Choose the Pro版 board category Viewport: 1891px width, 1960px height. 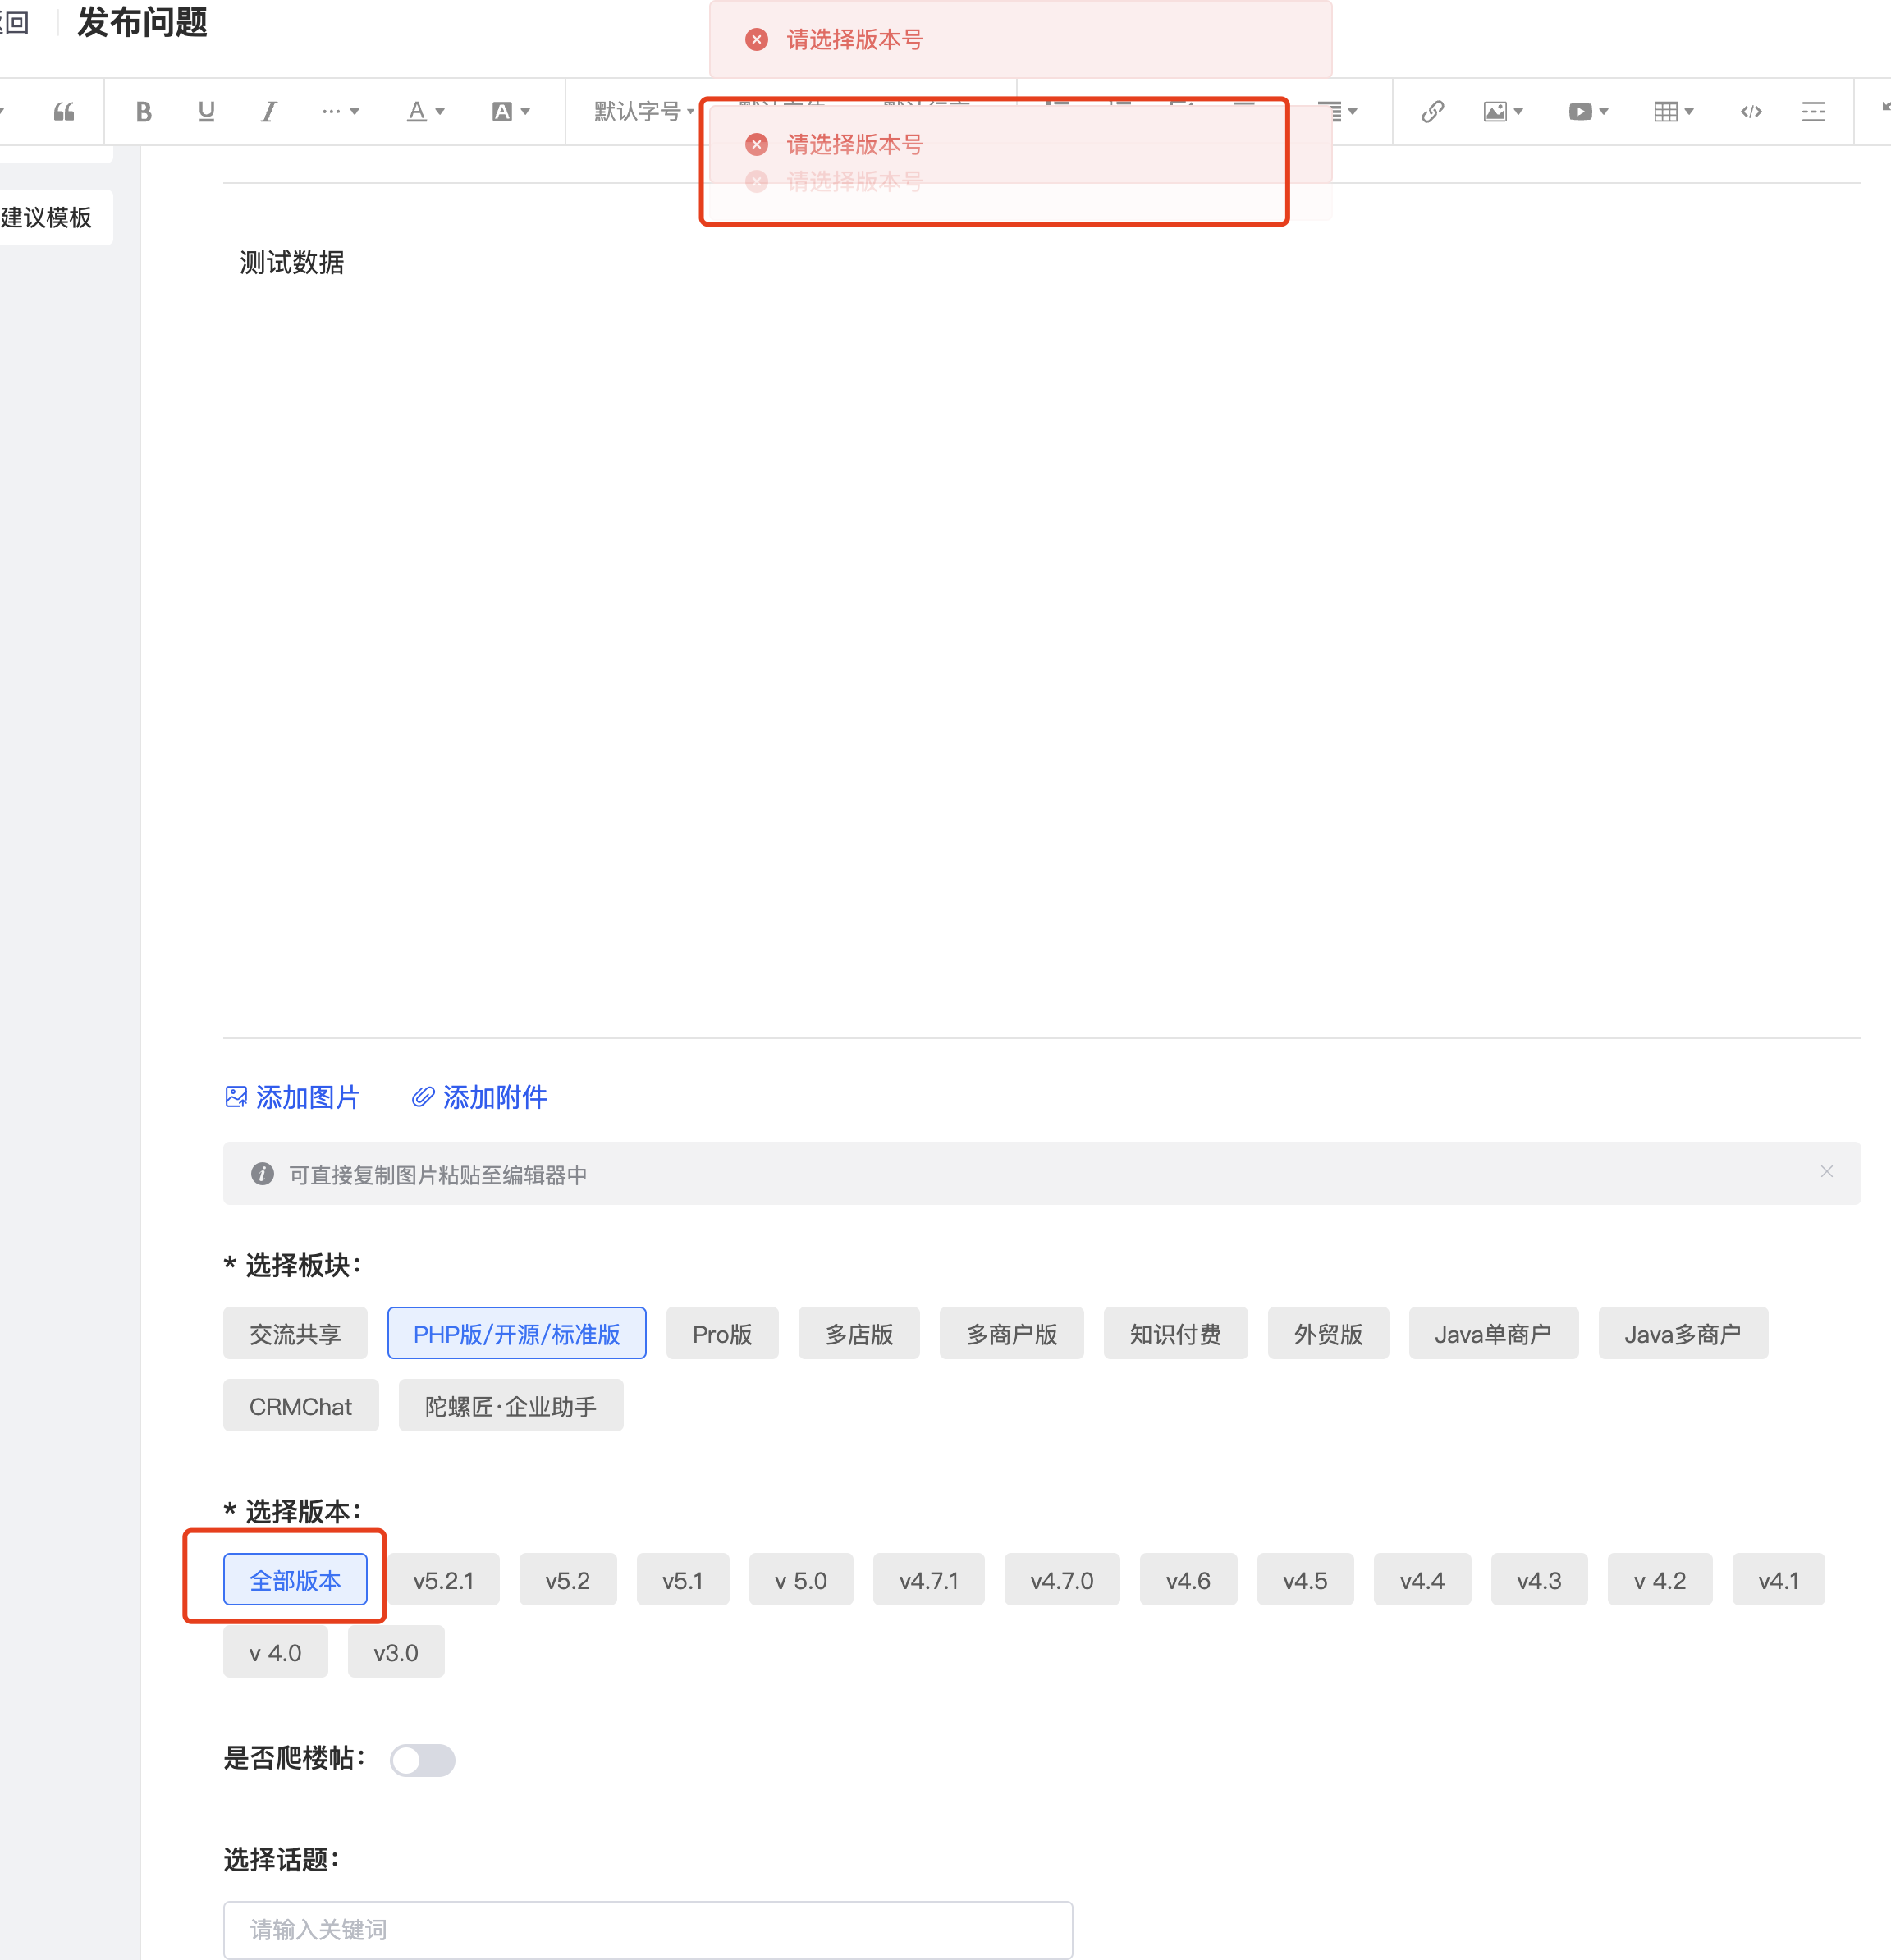tap(721, 1334)
